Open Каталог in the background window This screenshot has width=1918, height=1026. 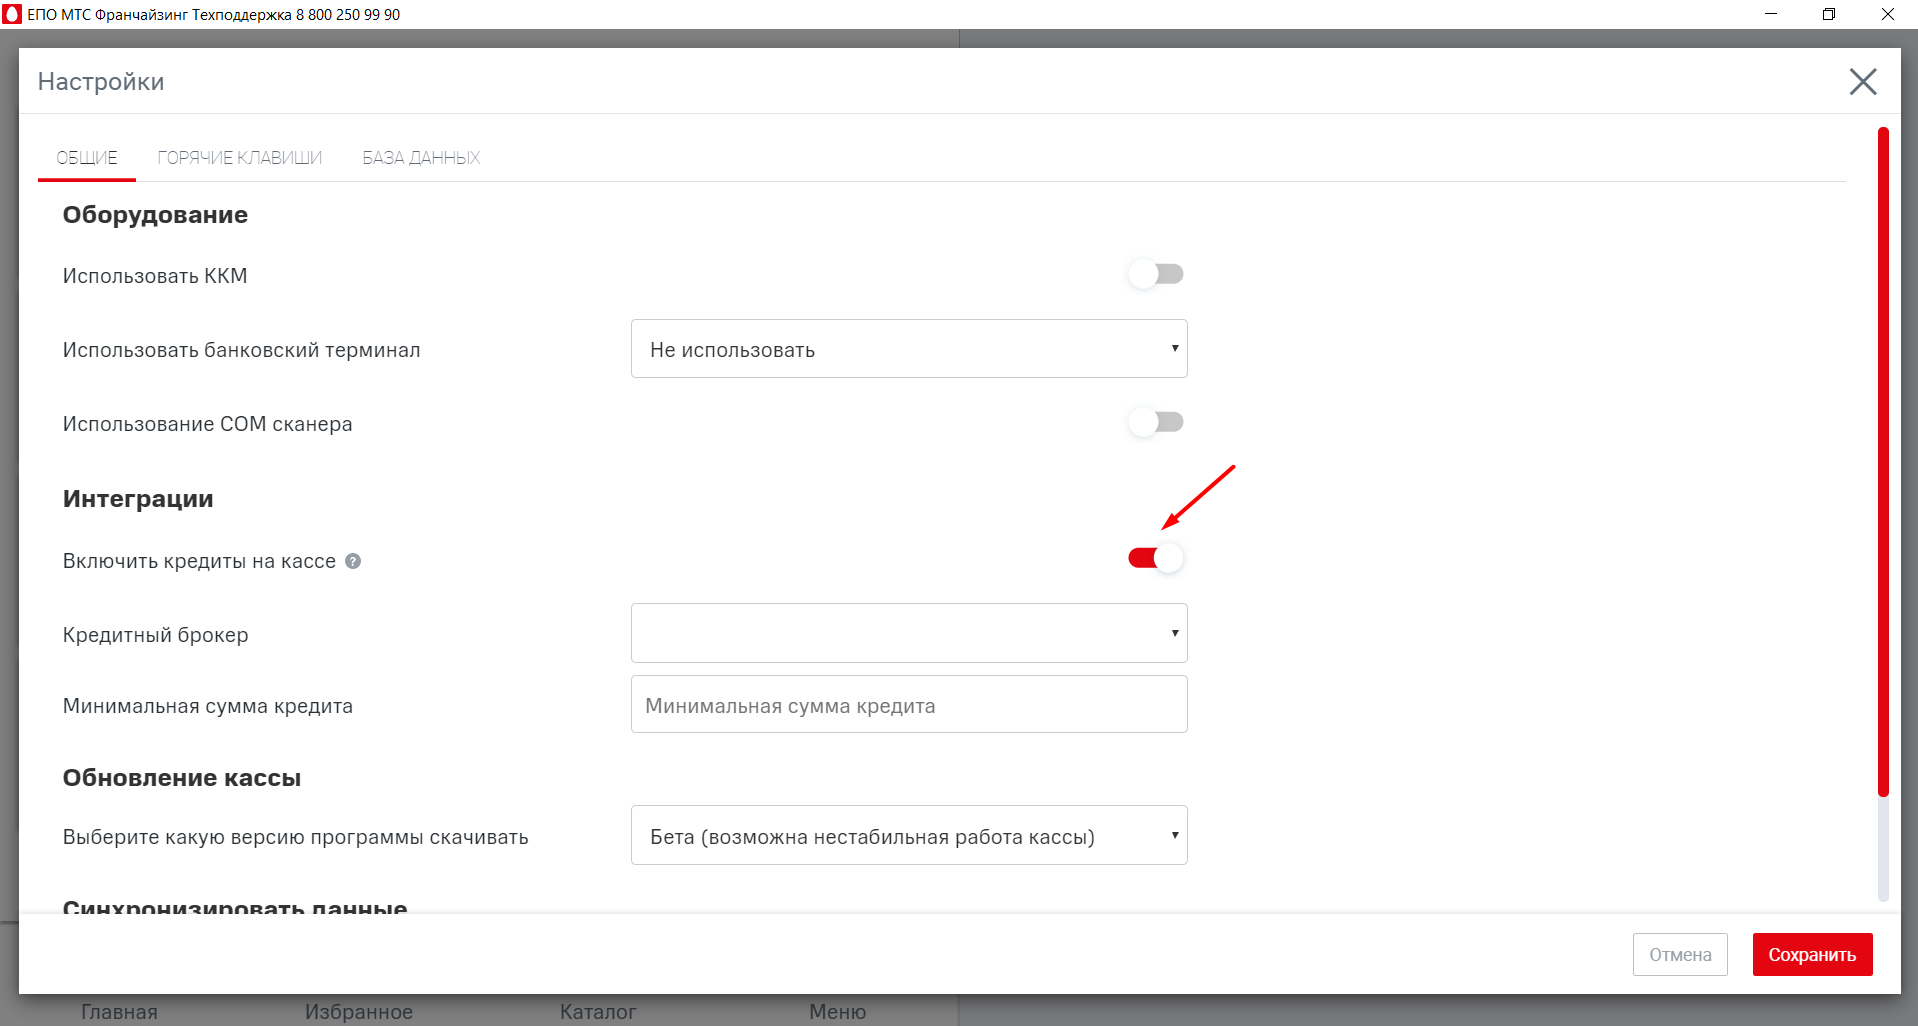click(x=598, y=1011)
